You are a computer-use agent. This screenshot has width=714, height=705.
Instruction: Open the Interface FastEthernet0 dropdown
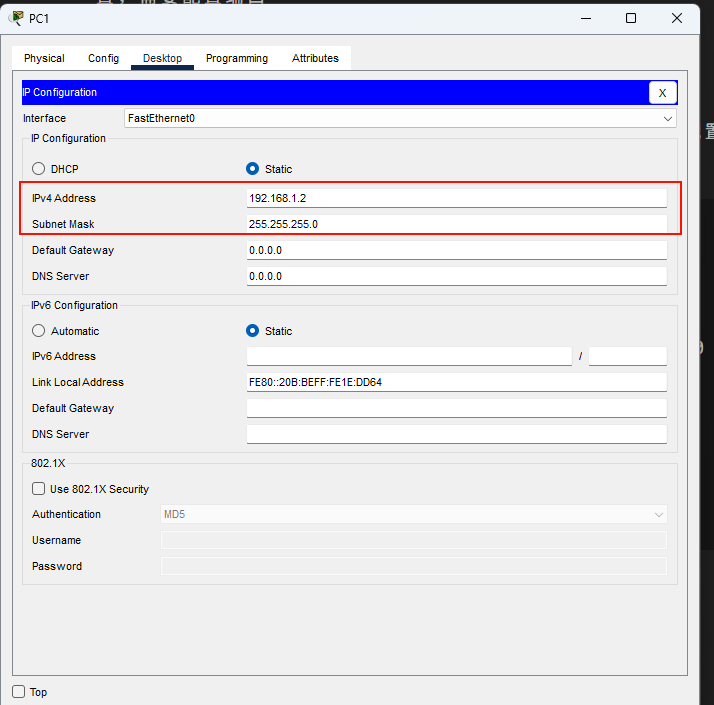tap(400, 118)
